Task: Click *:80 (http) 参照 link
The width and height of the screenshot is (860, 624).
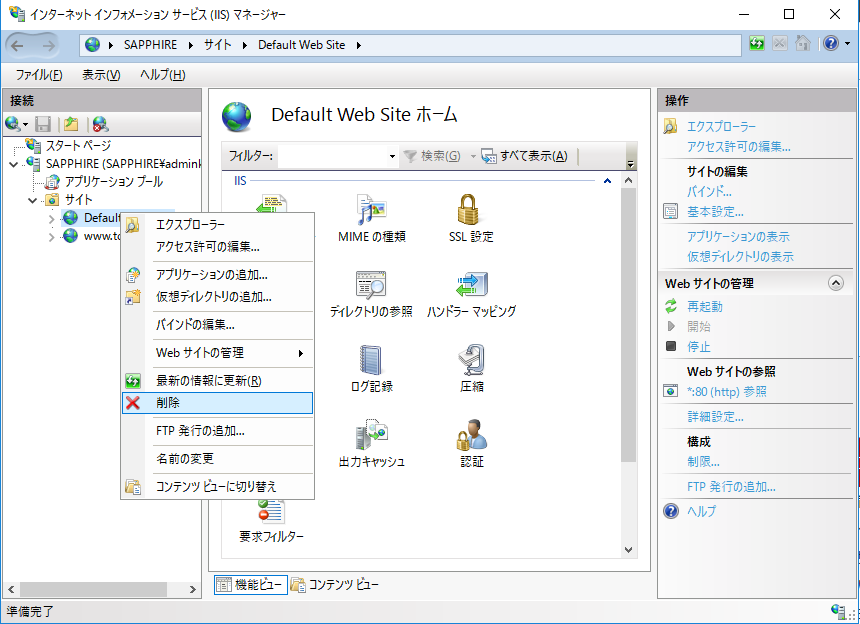Action: point(727,392)
